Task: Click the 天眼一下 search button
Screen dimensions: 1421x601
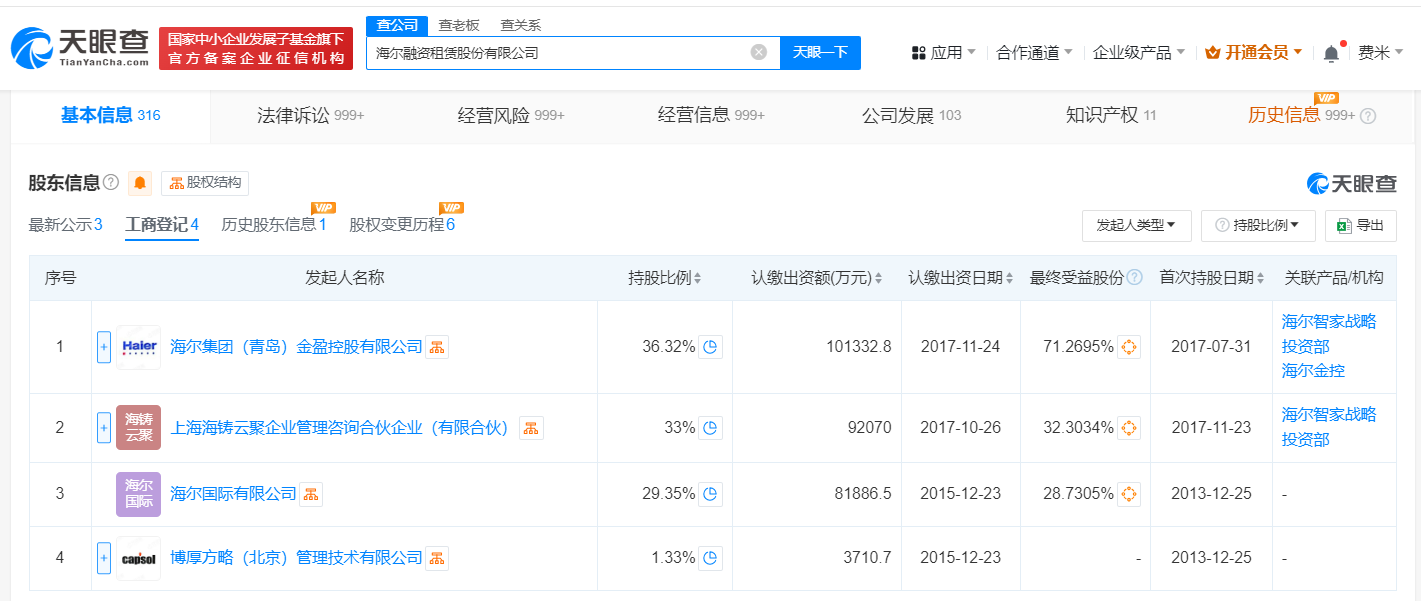Action: pos(820,52)
